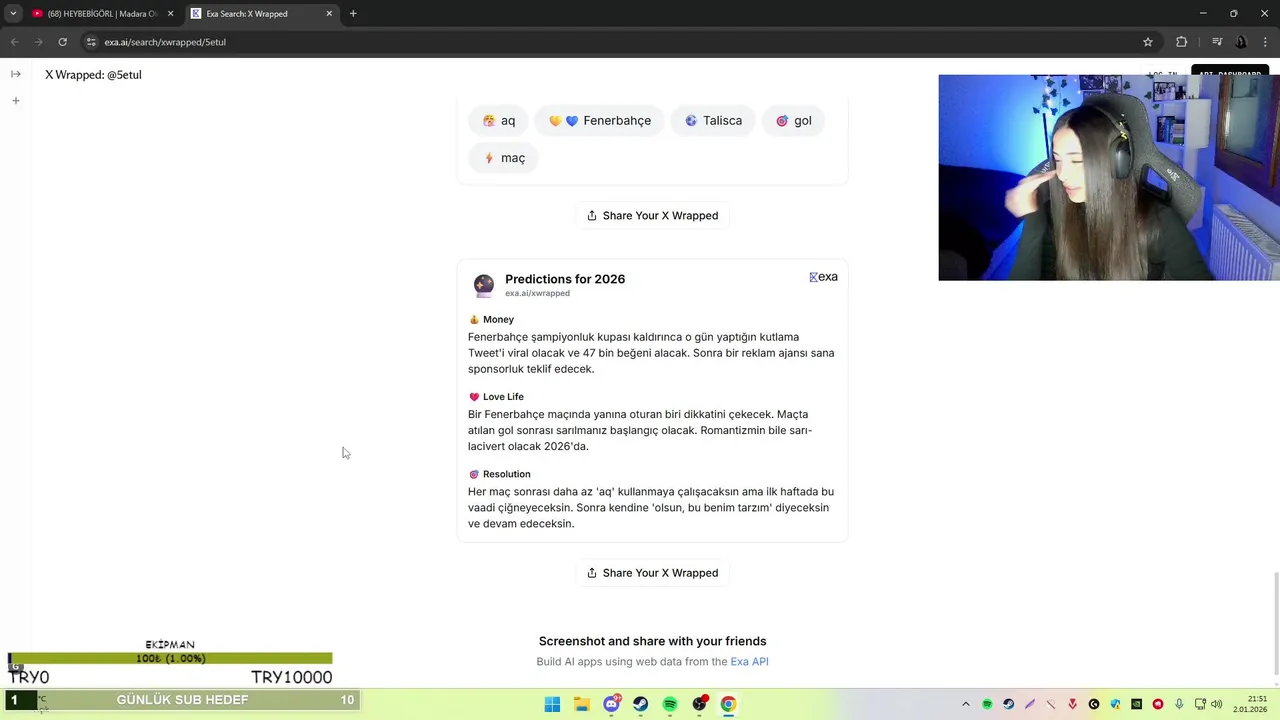
Task: Open File Explorer from taskbar
Action: point(582,704)
